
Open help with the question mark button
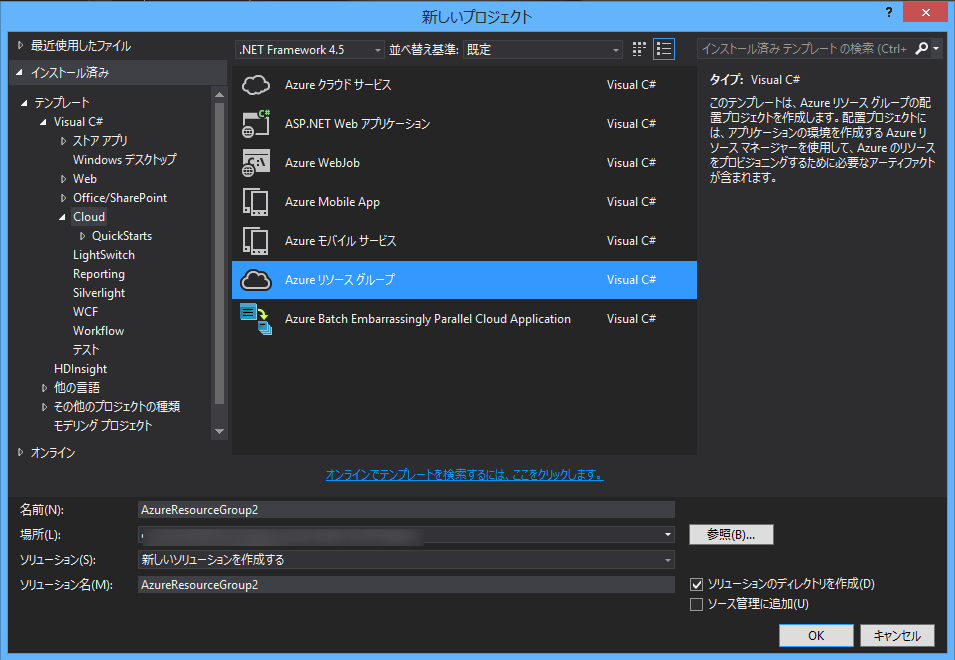click(889, 12)
